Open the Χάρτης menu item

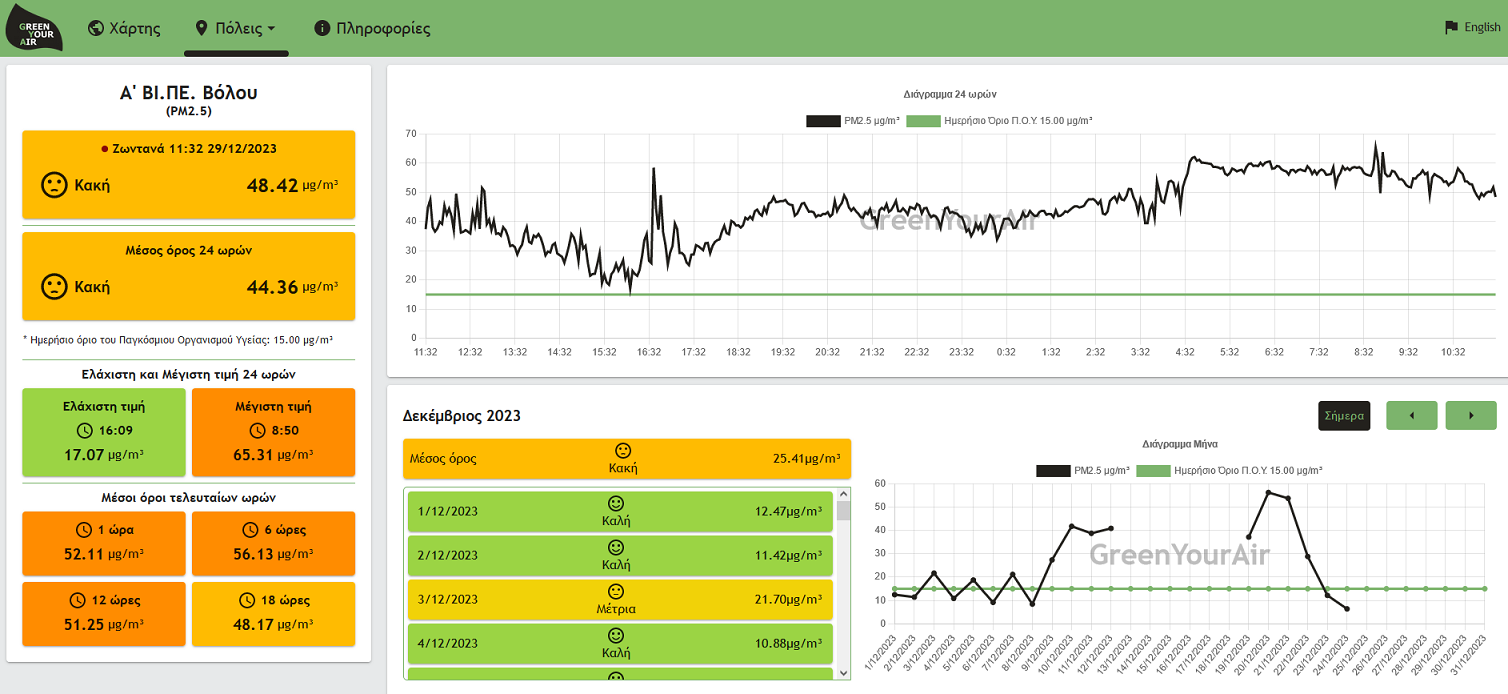(x=124, y=28)
